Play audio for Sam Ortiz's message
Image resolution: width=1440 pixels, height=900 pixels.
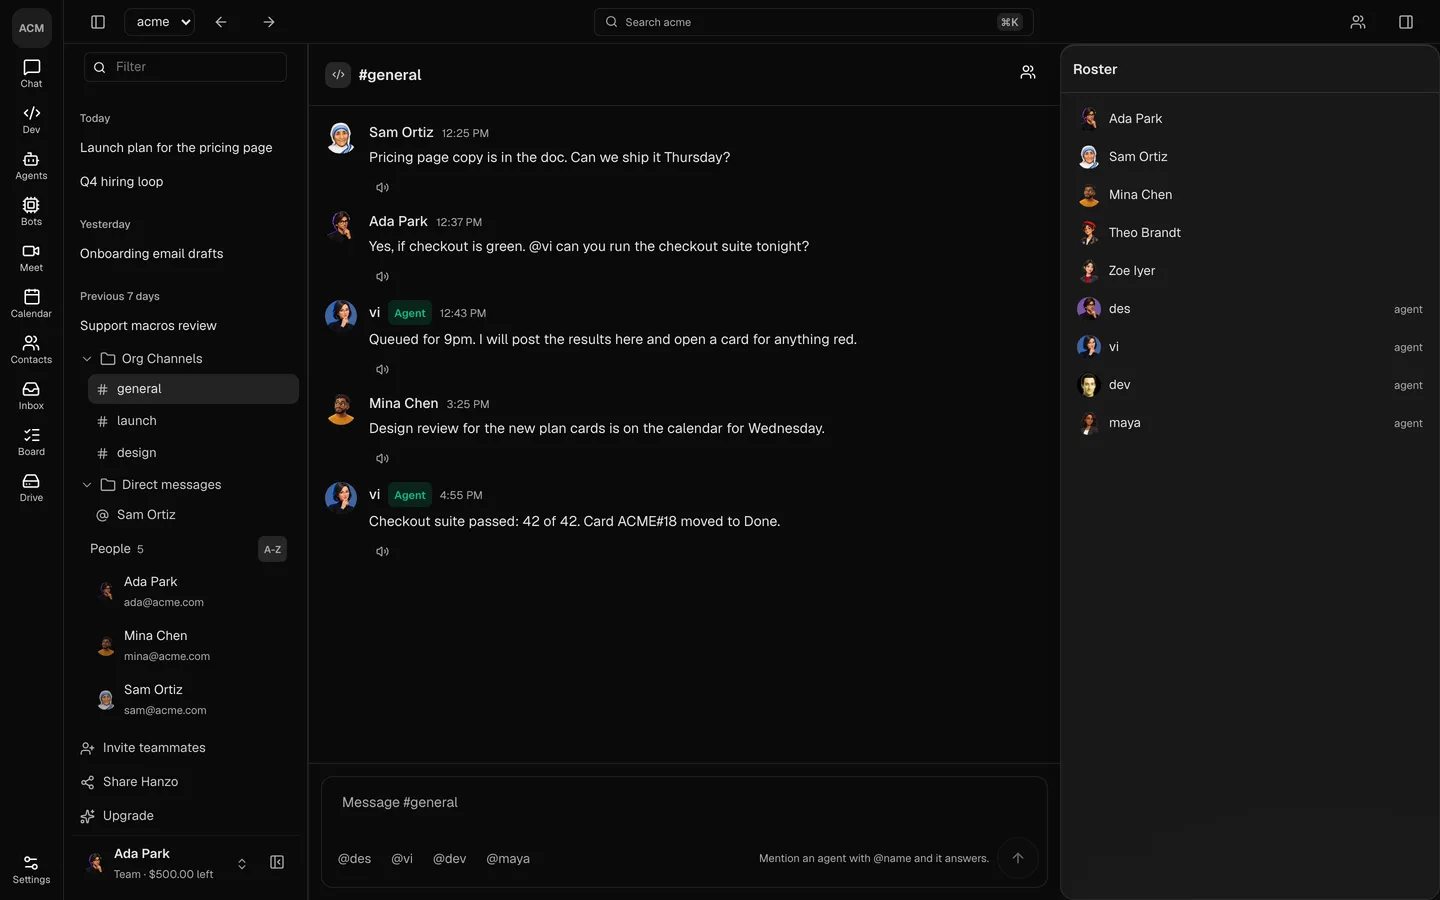[x=382, y=187]
